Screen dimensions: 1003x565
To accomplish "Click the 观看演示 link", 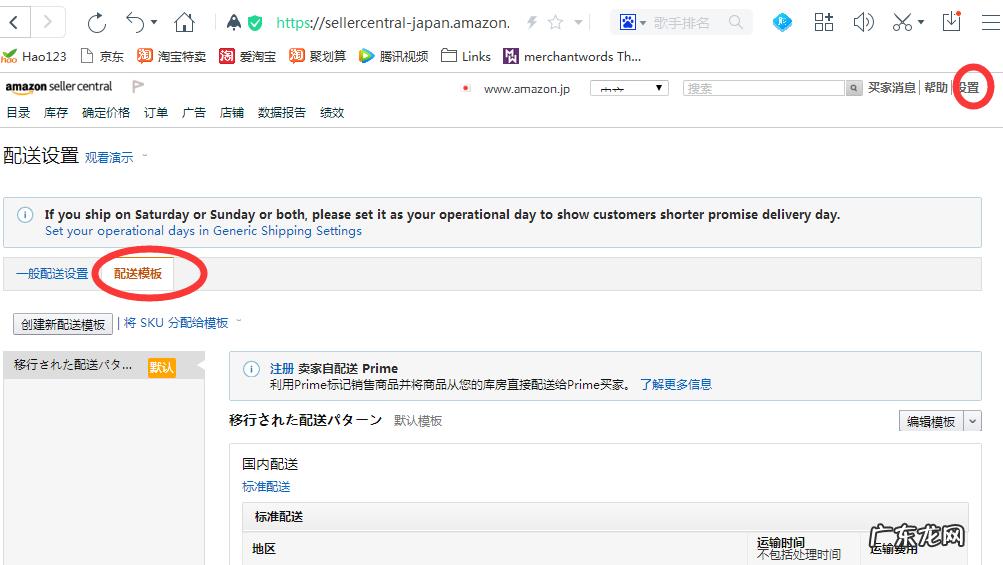I will click(x=109, y=157).
